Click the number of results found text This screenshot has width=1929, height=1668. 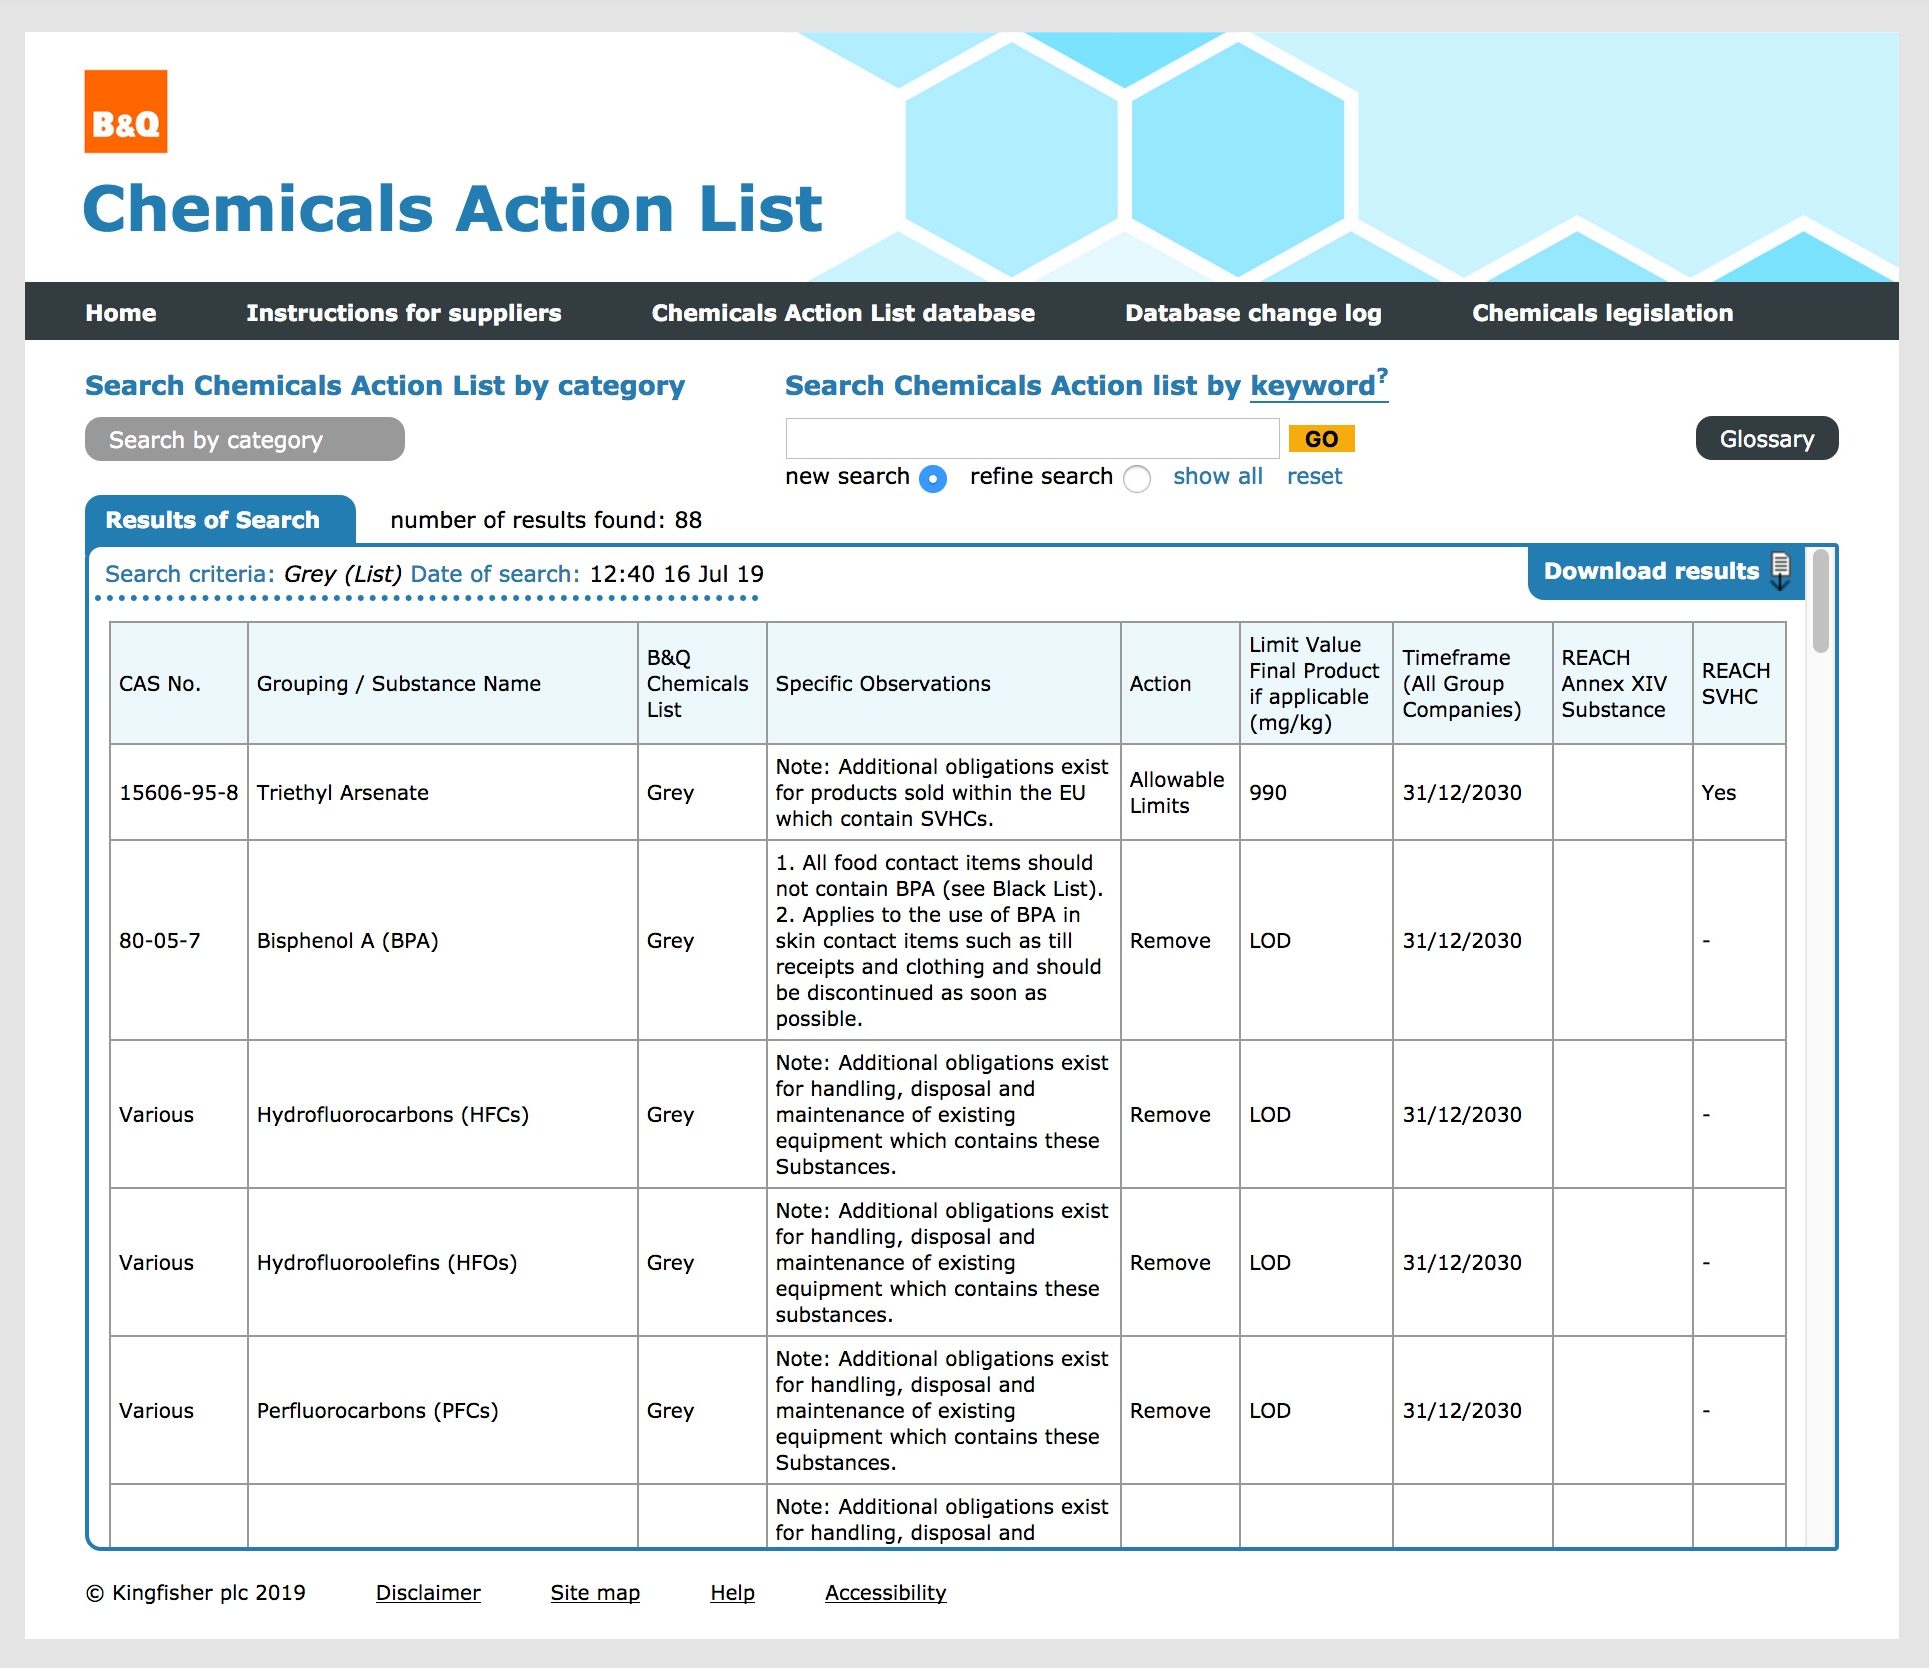tap(546, 520)
